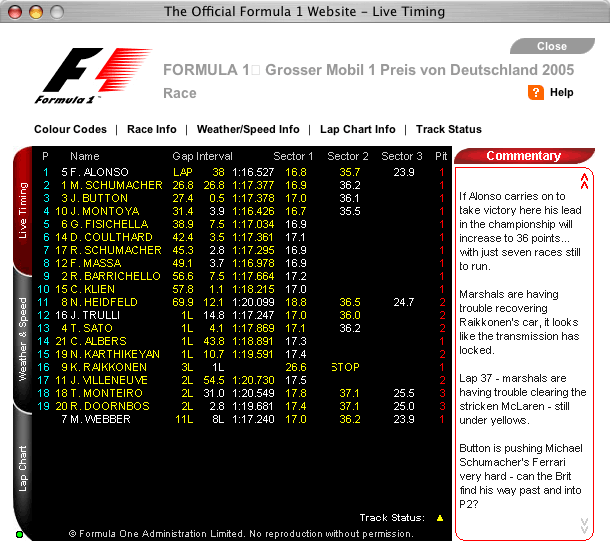
Task: Click the commentary scroll-down double arrow
Action: [x=584, y=526]
